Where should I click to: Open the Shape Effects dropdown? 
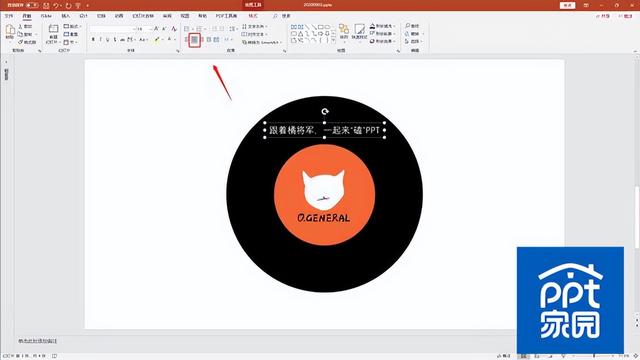(383, 41)
